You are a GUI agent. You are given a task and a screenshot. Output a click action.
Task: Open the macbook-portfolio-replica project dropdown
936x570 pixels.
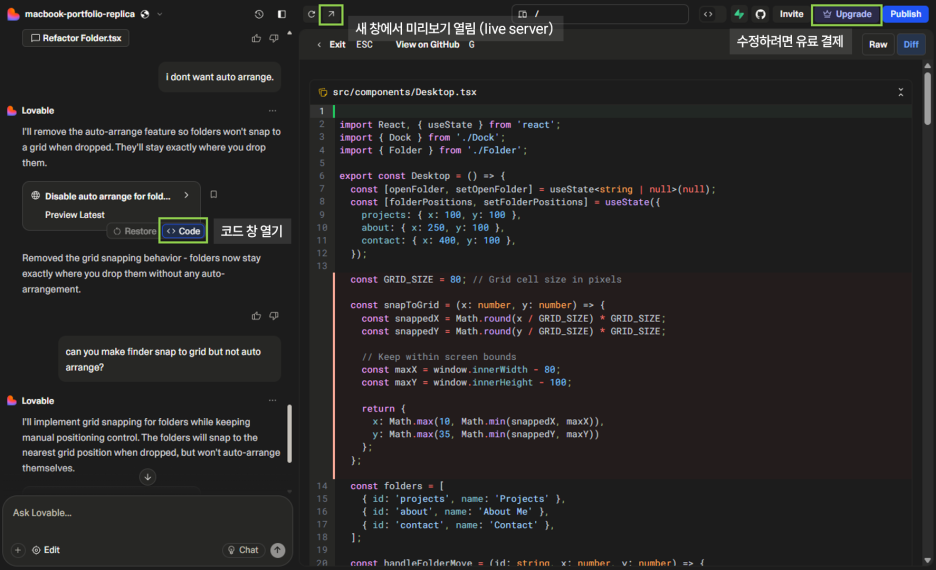coord(159,14)
